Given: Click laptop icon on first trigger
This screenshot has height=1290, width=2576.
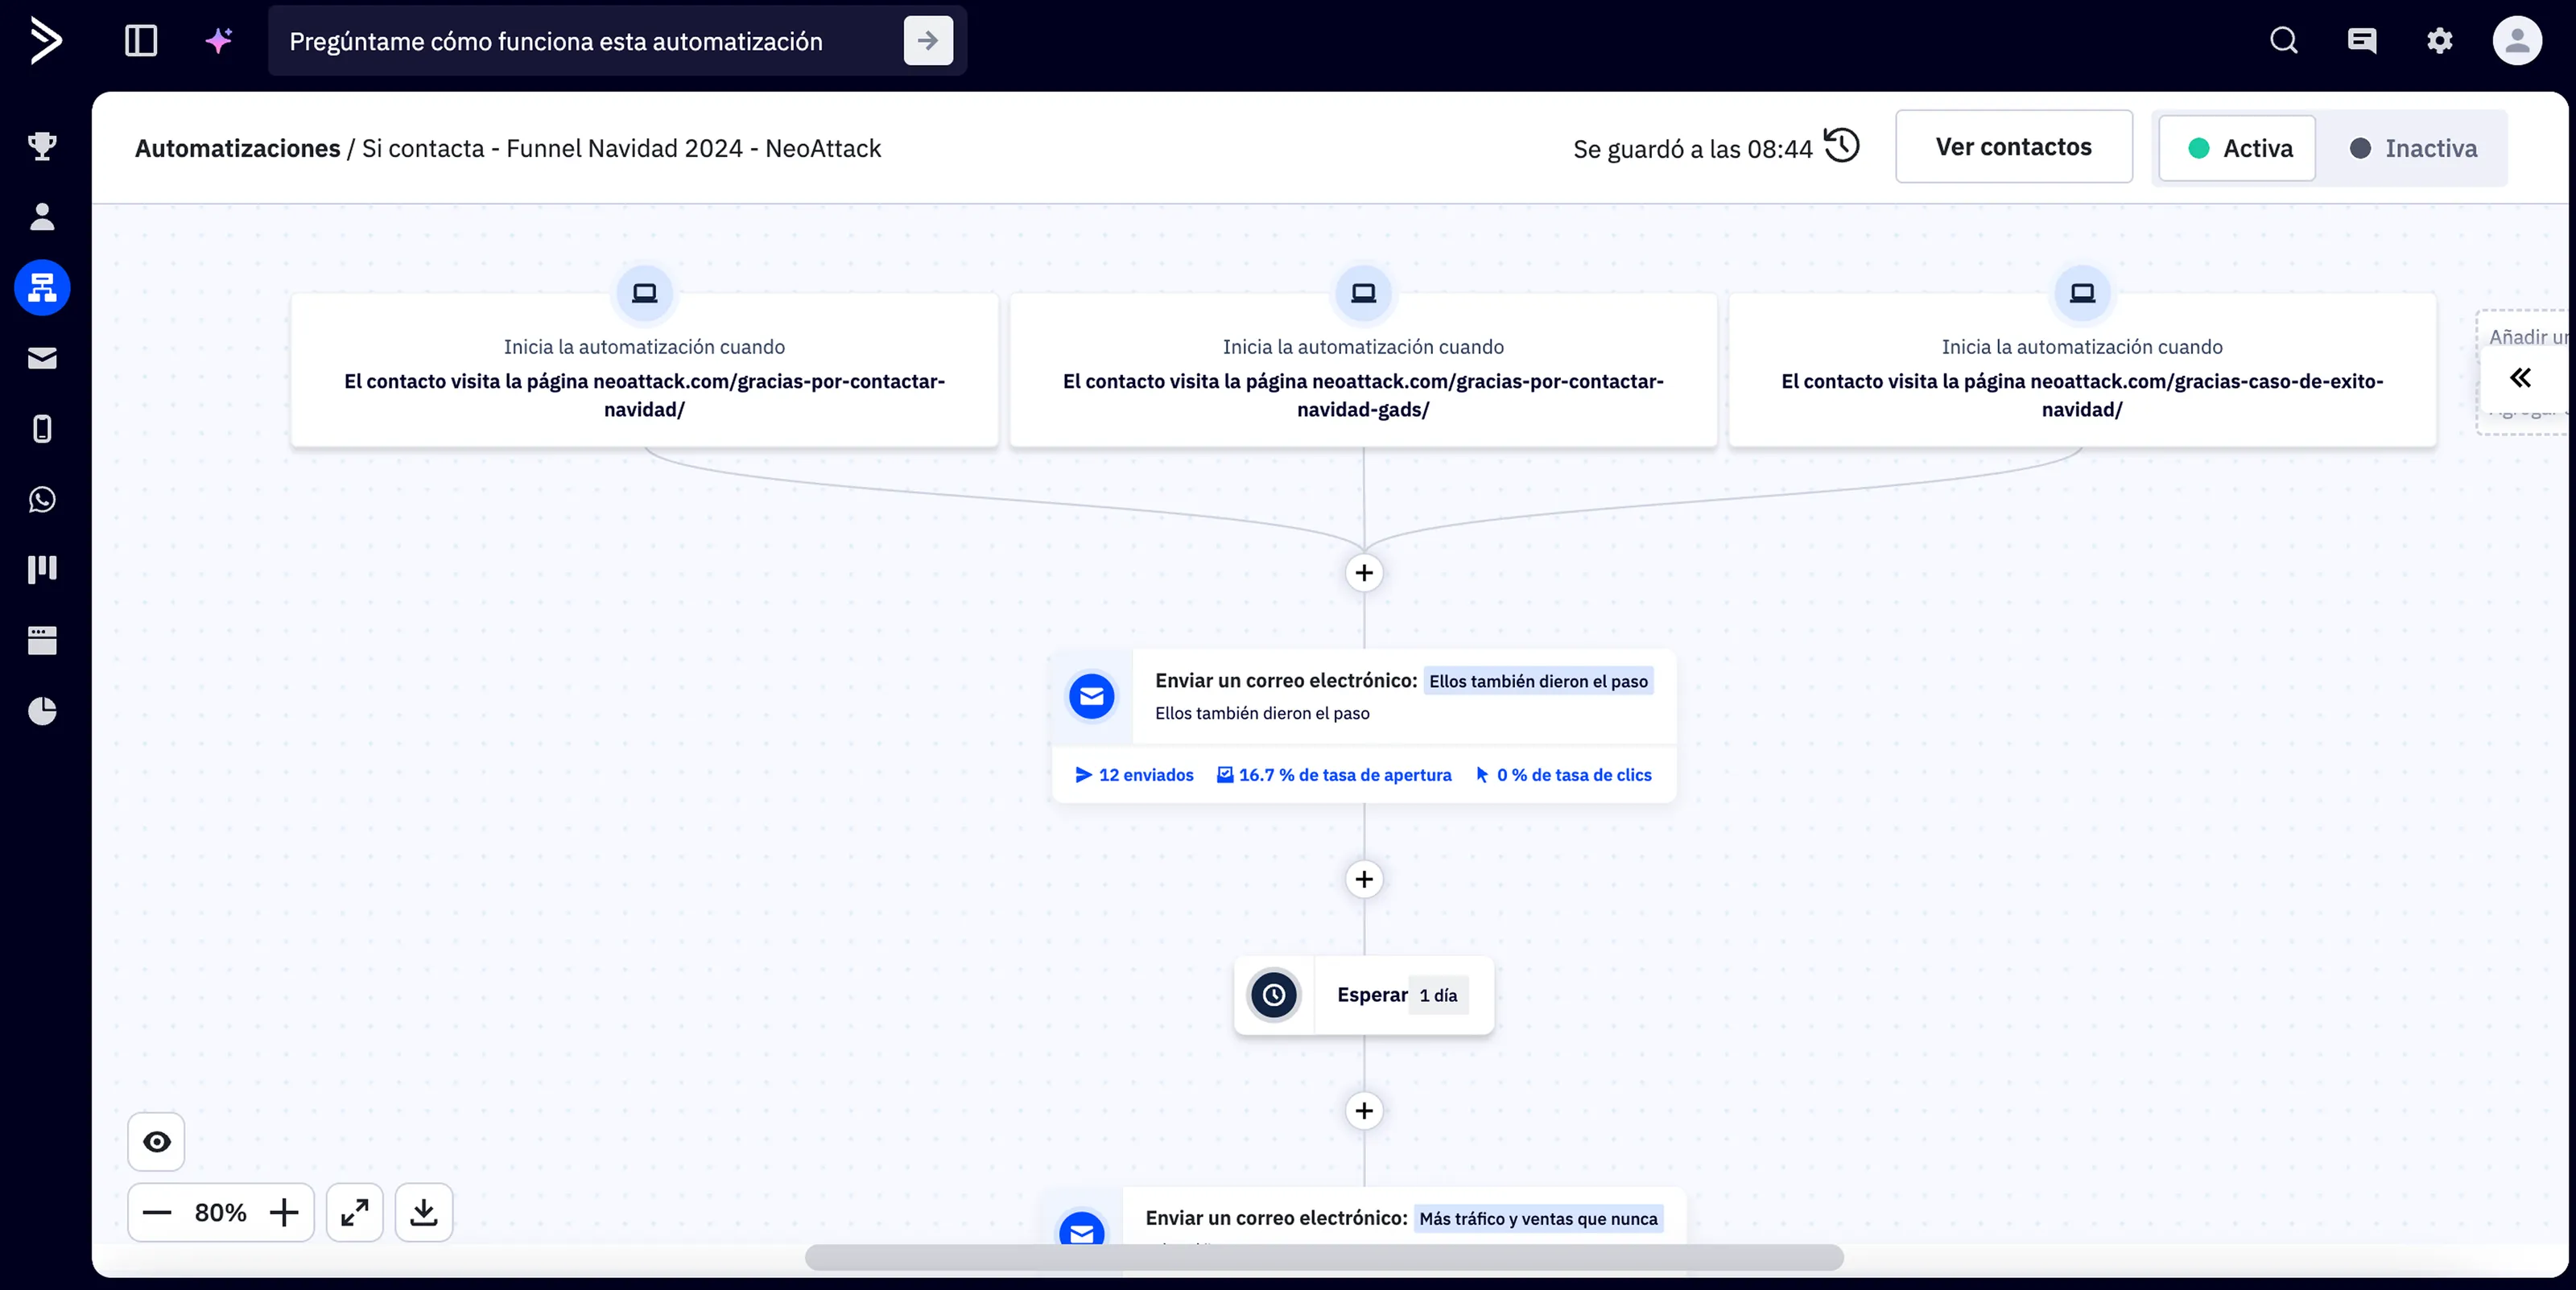Looking at the screenshot, I should pyautogui.click(x=644, y=293).
